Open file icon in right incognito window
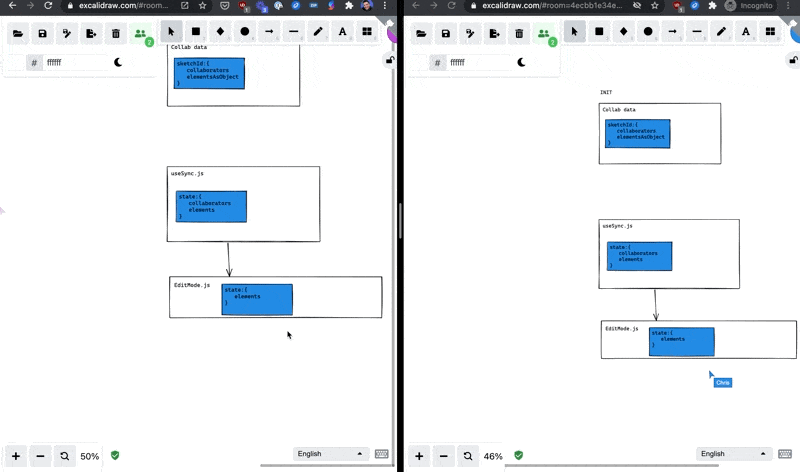Screen dimensions: 800x472 point(421,34)
